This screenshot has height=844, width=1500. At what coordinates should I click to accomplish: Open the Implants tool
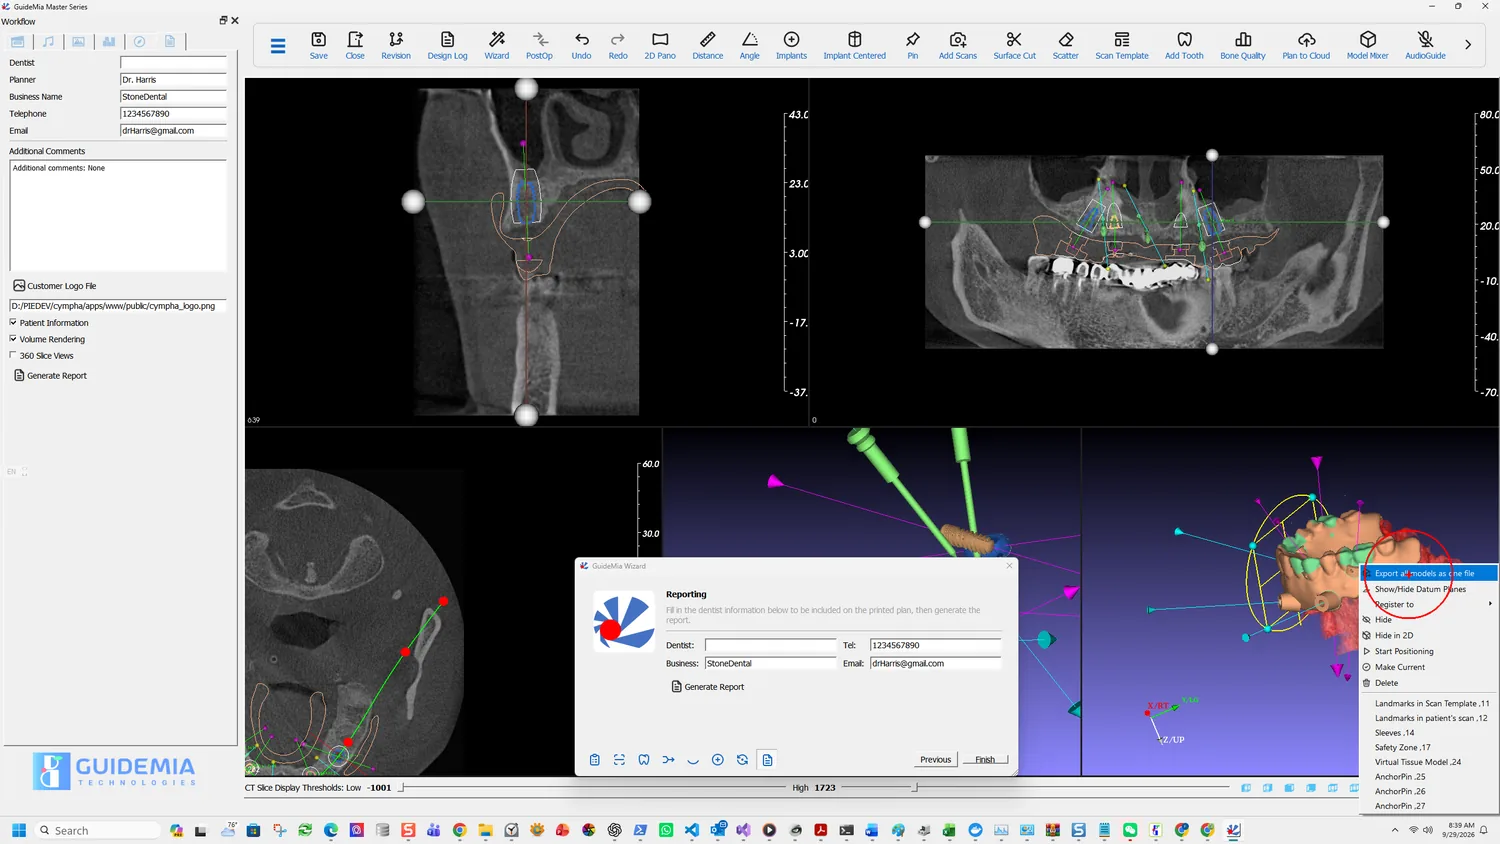tap(791, 45)
